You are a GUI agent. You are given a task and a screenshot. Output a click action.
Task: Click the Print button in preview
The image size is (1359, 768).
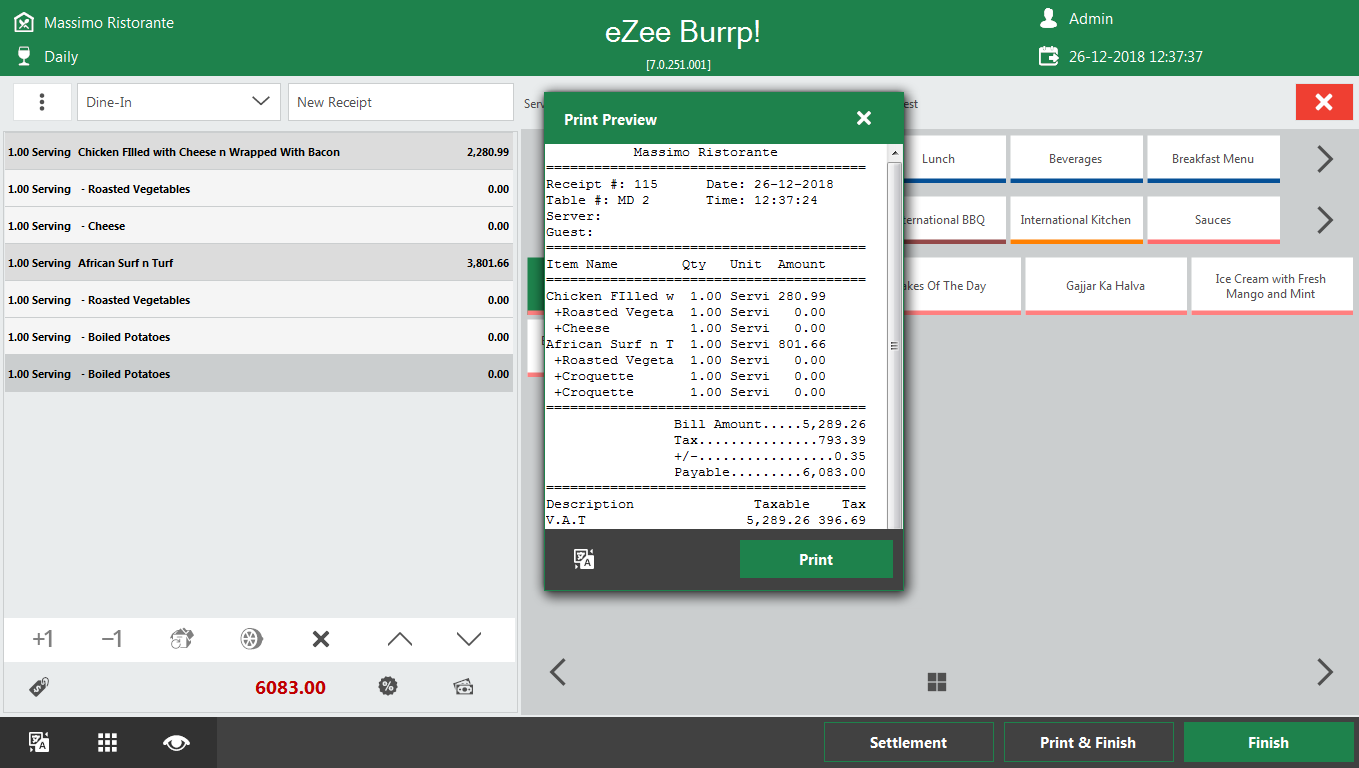[816, 559]
